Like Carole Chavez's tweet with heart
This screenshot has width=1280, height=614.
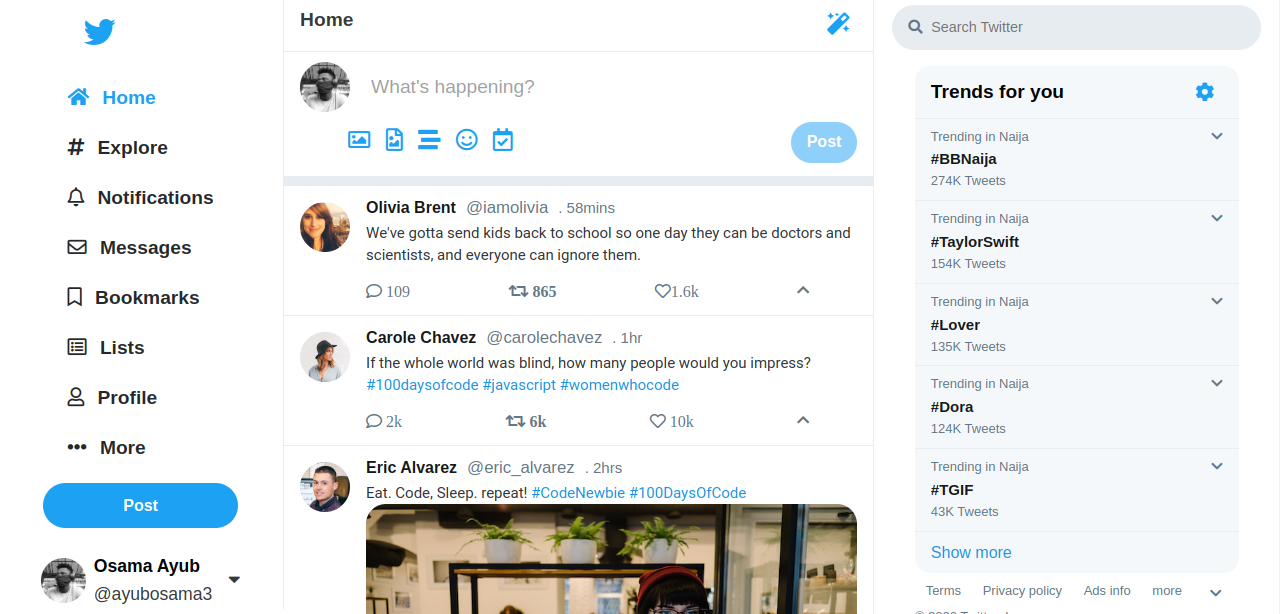pyautogui.click(x=658, y=421)
